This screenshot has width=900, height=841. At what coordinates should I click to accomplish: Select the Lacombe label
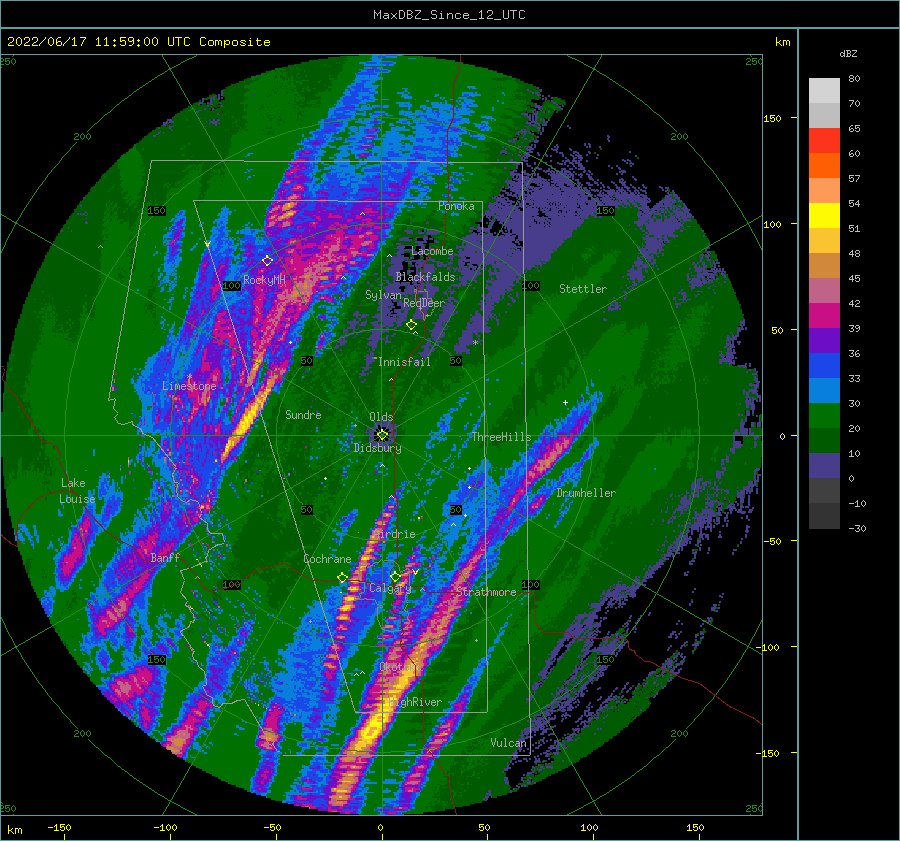[x=432, y=251]
